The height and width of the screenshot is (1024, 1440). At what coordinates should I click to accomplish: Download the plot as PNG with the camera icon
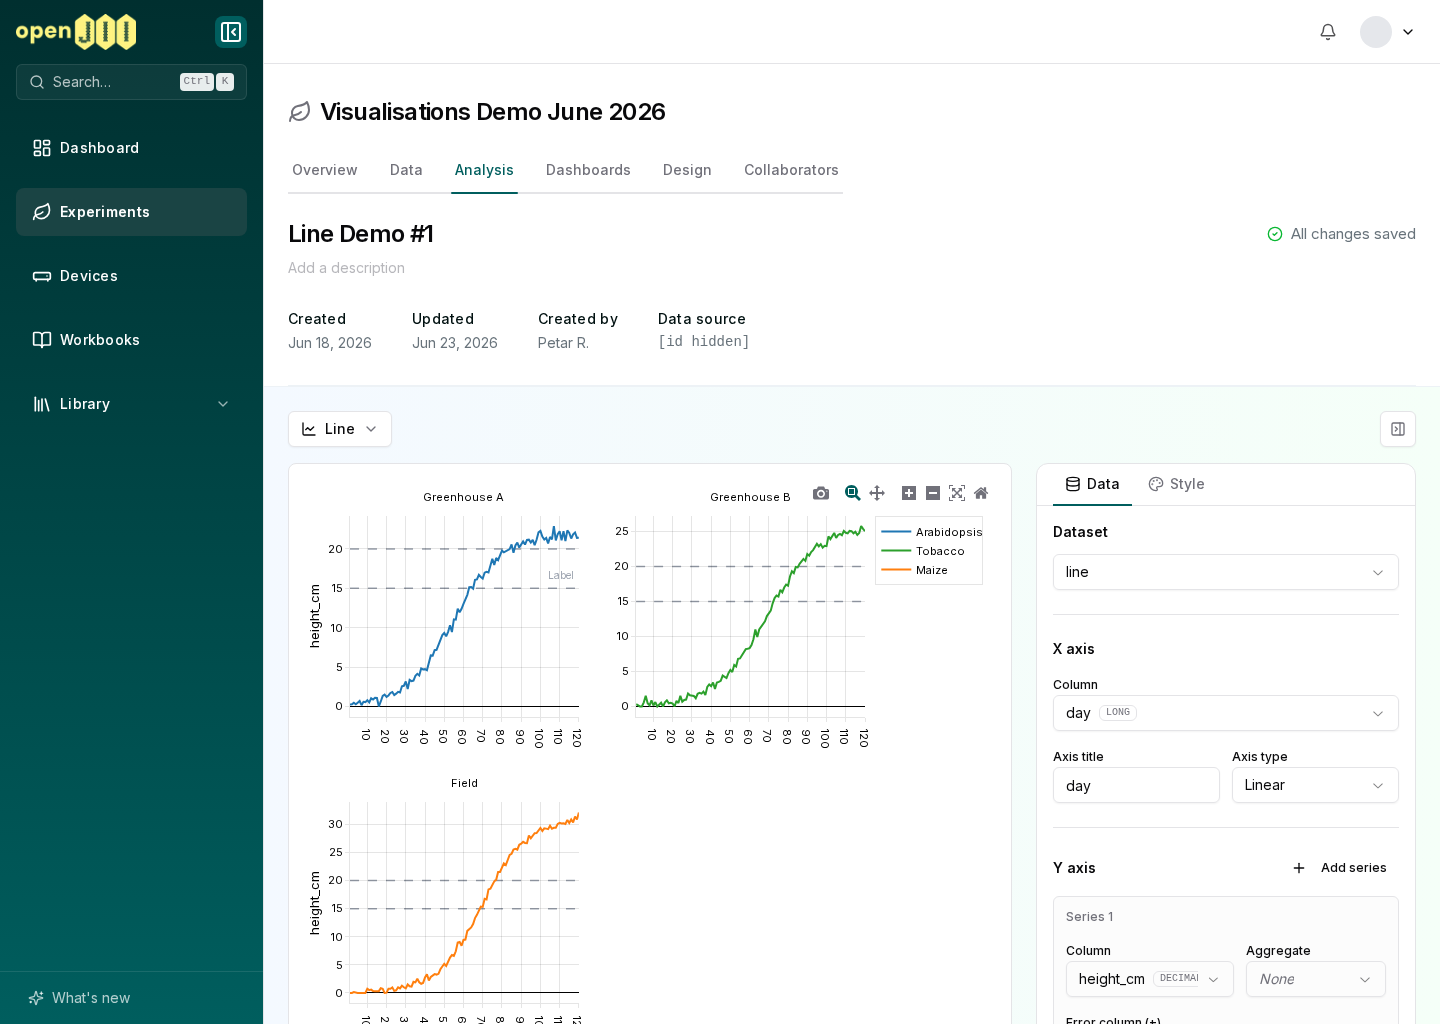click(x=821, y=493)
